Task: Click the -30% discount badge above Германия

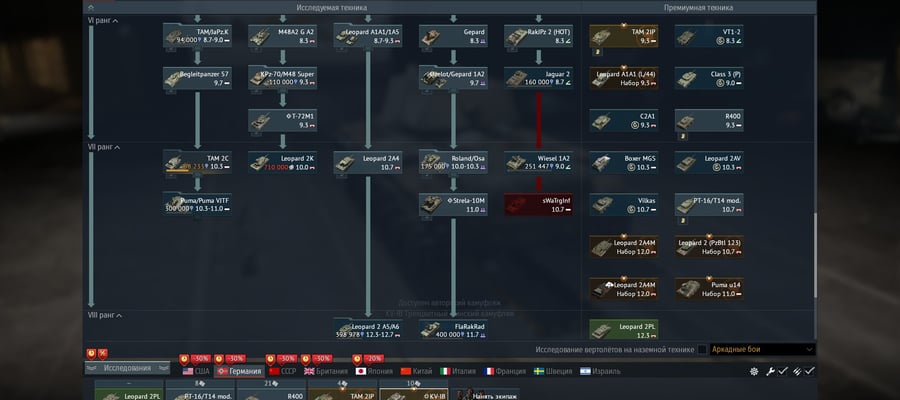Action: 235,359
